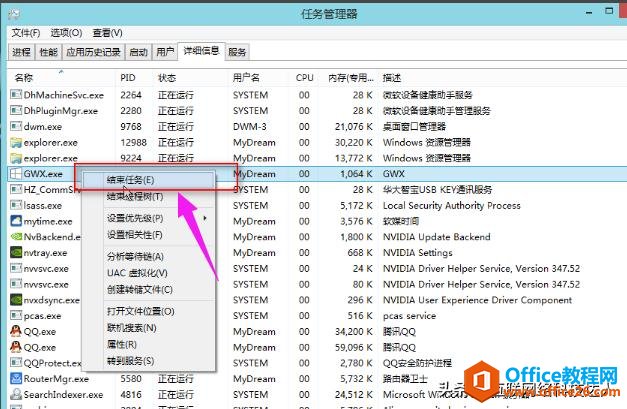This screenshot has width=627, height=409.
Task: Sort by the 名称 column header
Action: click(62, 78)
